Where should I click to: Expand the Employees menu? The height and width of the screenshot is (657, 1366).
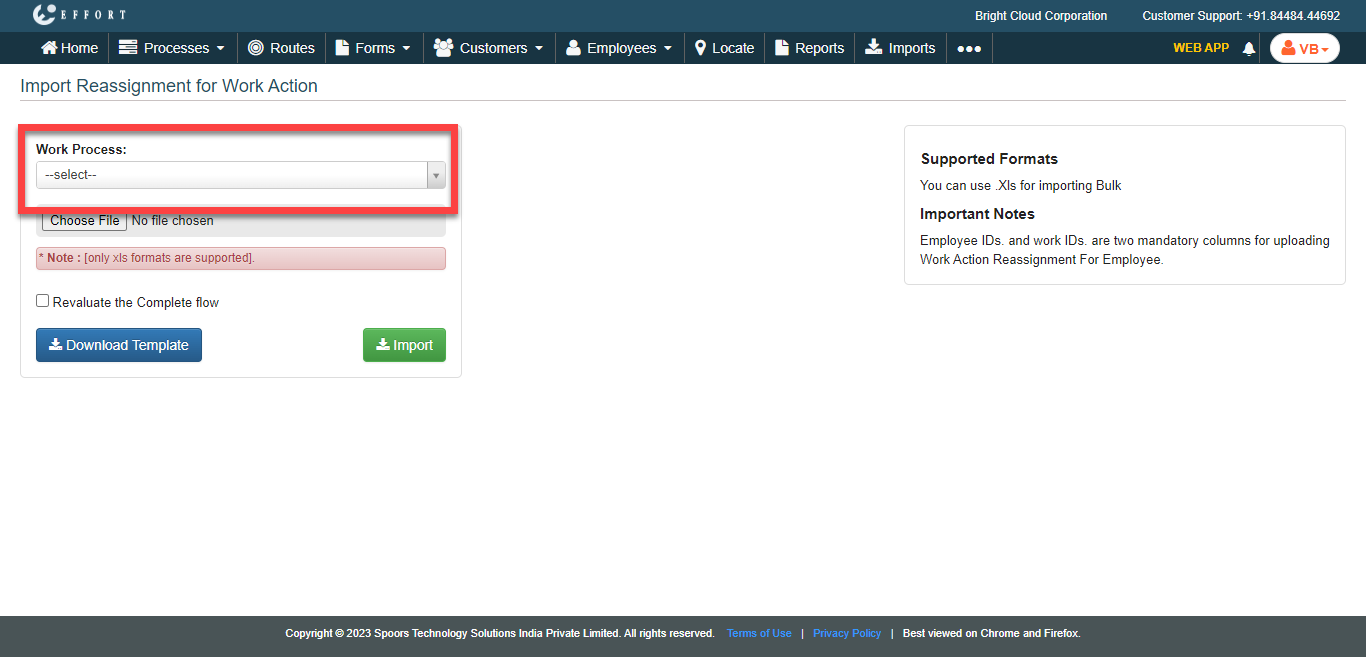pyautogui.click(x=619, y=48)
